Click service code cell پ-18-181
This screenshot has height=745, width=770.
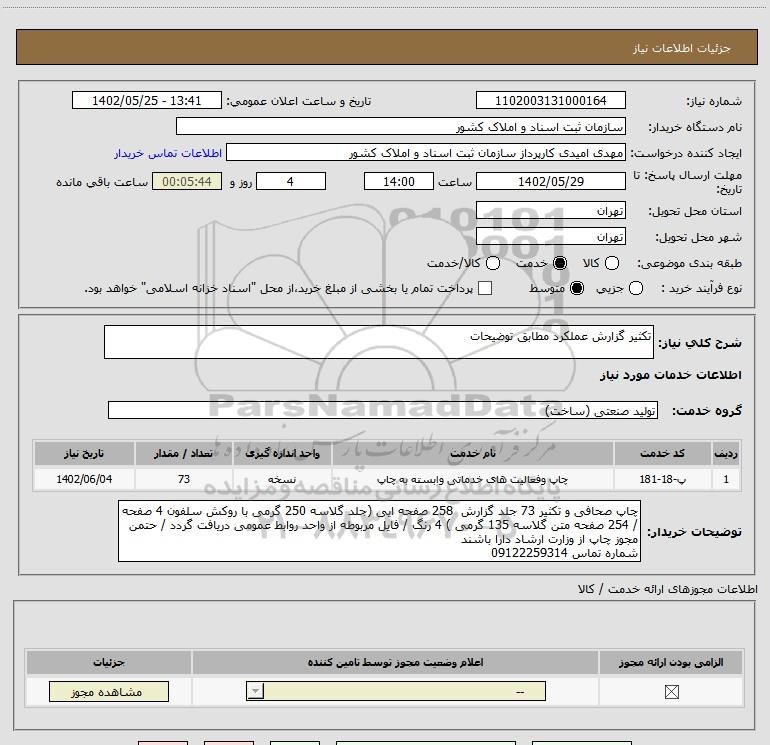662,479
